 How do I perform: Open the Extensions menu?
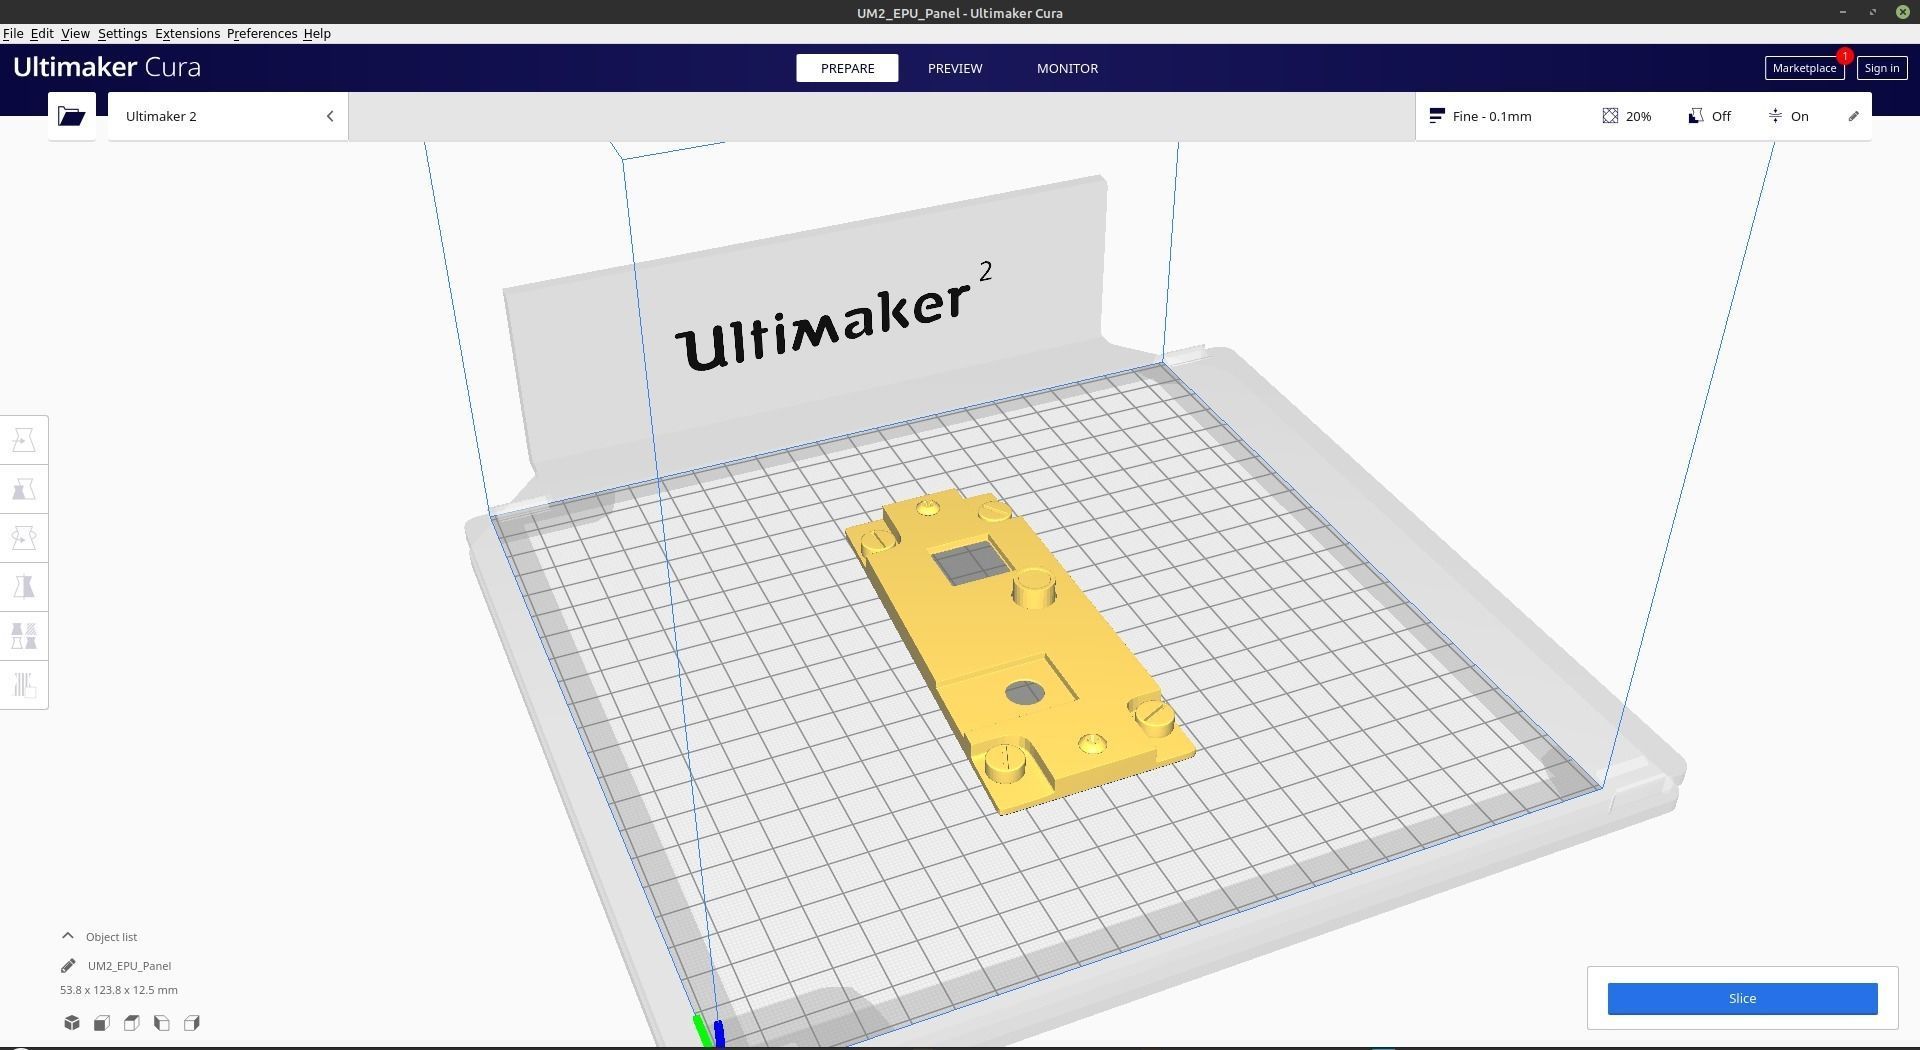pyautogui.click(x=187, y=33)
